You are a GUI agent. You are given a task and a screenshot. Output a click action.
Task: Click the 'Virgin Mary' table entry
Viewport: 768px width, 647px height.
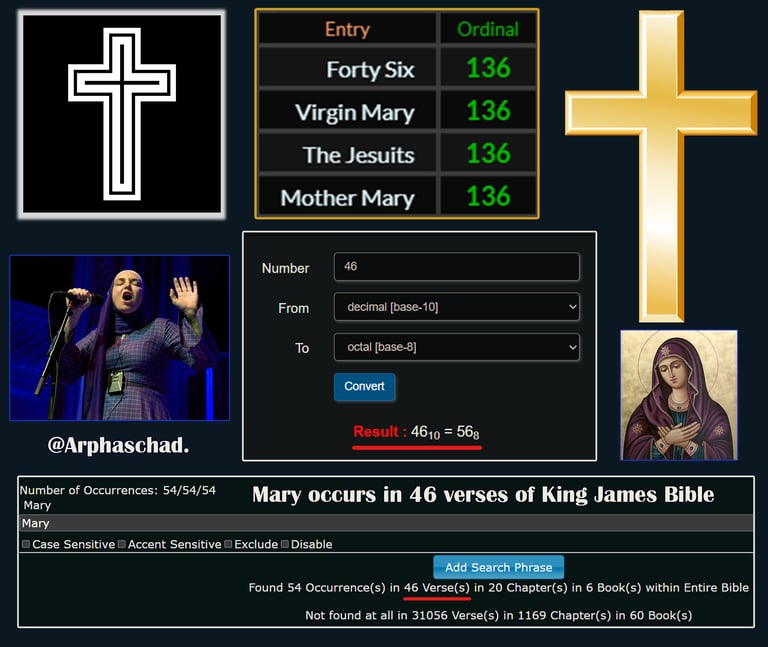pyautogui.click(x=355, y=113)
